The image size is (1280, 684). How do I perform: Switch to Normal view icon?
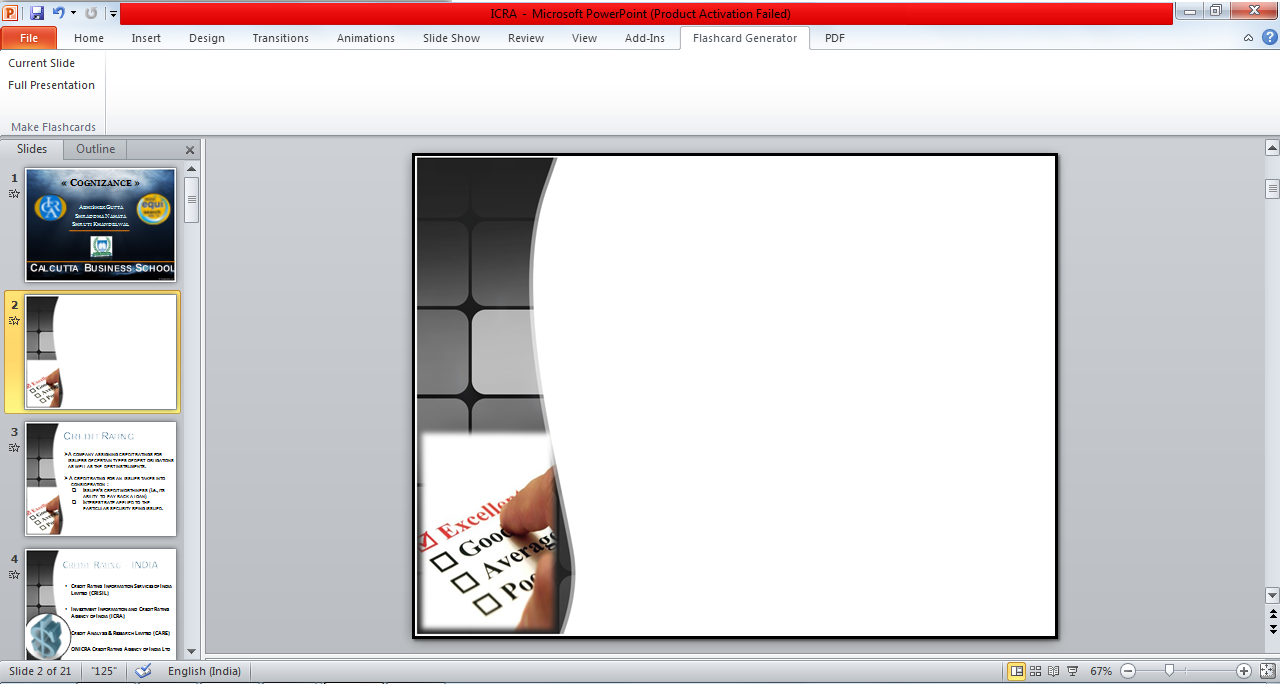coord(1017,671)
